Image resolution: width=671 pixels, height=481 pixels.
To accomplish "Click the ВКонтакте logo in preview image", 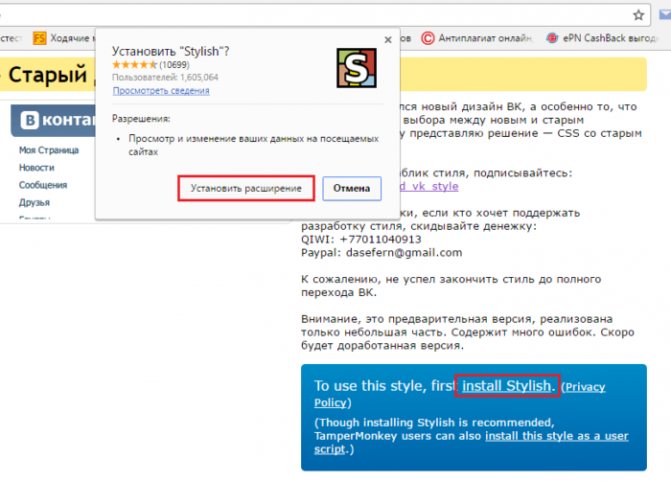I will pyautogui.click(x=53, y=120).
